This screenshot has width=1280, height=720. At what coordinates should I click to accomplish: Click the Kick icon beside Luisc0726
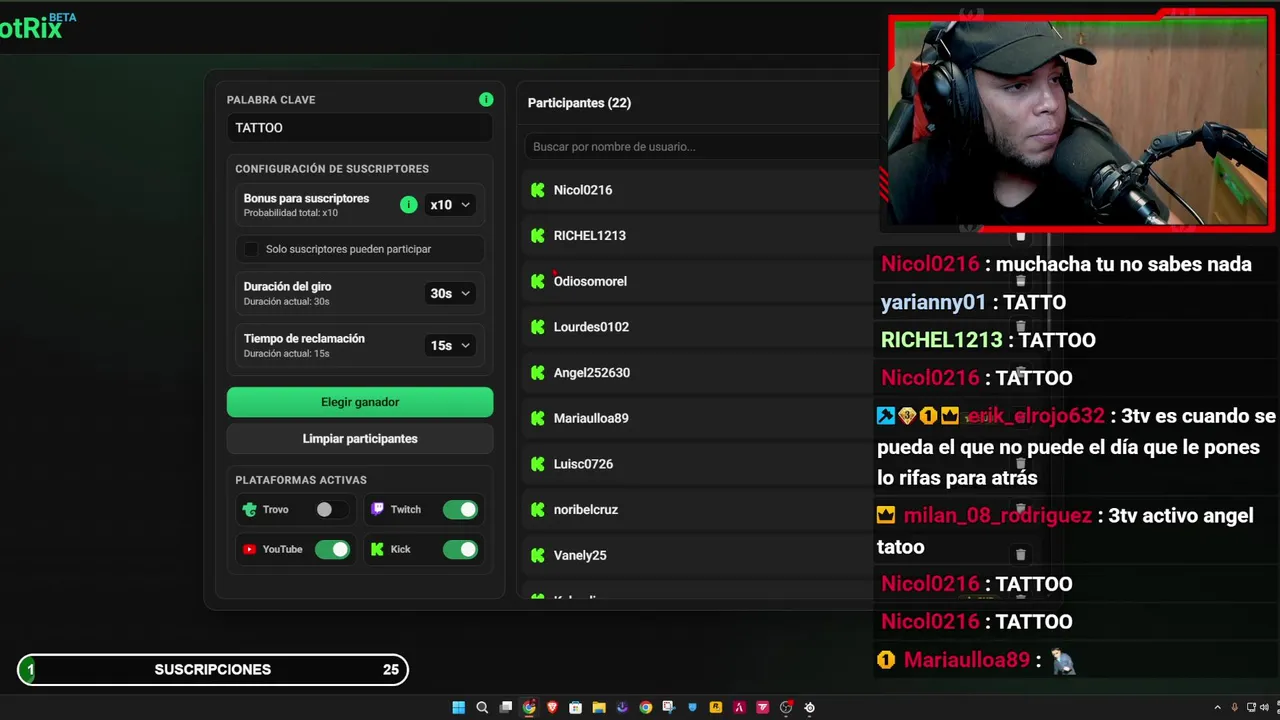(538, 464)
